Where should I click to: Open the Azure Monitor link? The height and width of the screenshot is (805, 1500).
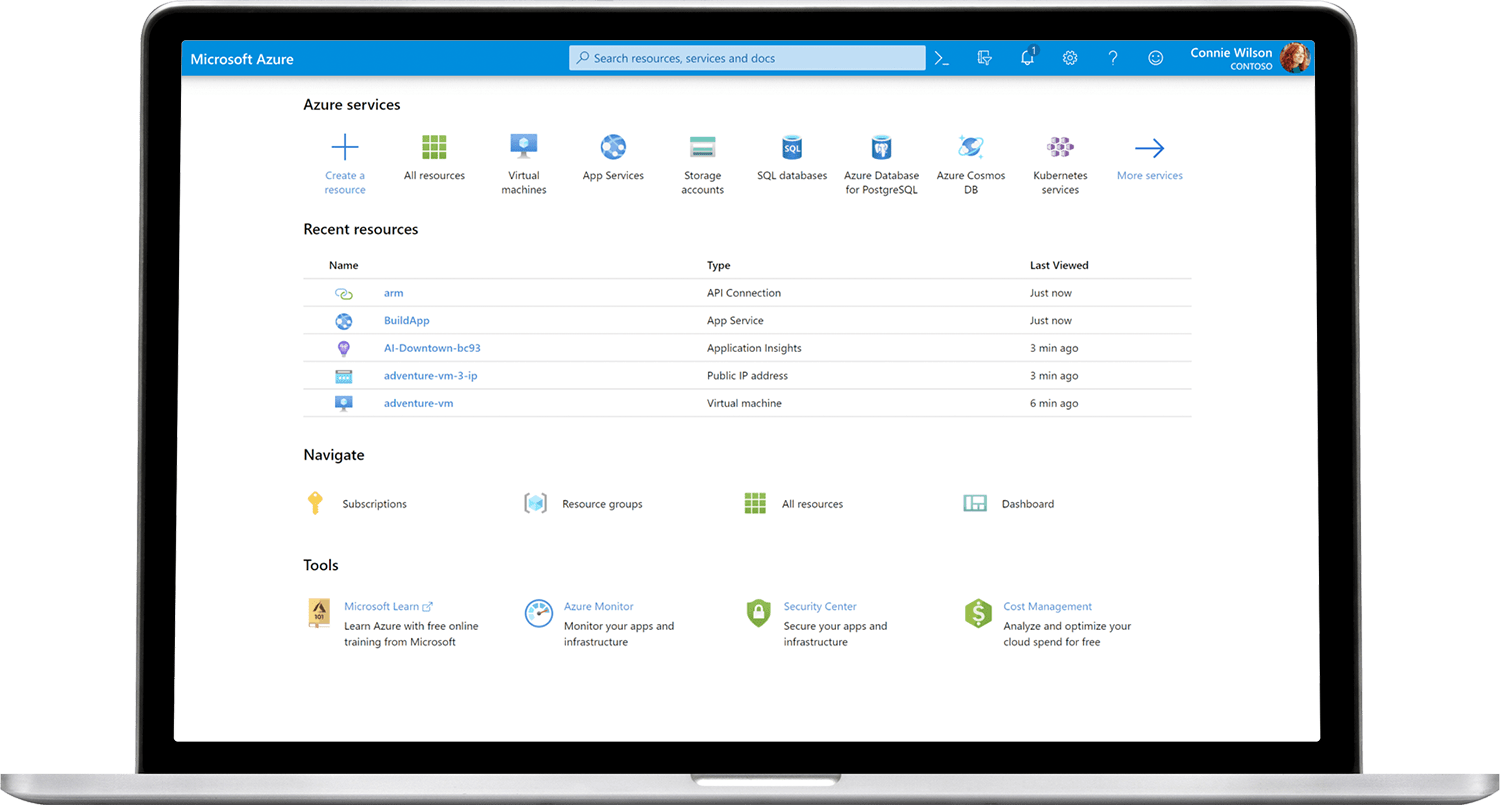pos(599,606)
